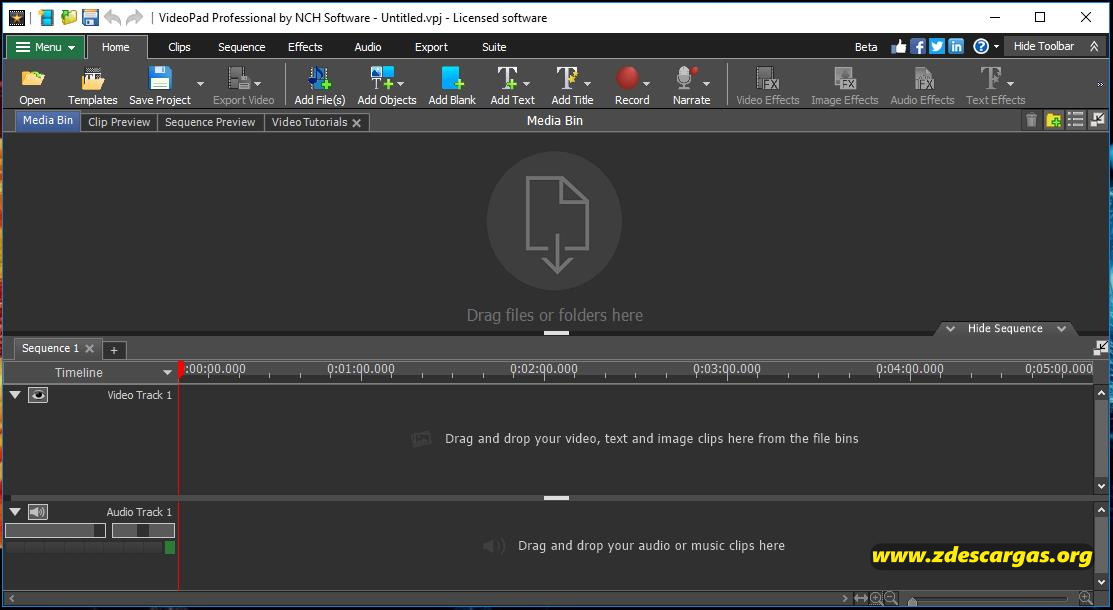
Task: Click the title bar redo arrow
Action: coord(134,18)
